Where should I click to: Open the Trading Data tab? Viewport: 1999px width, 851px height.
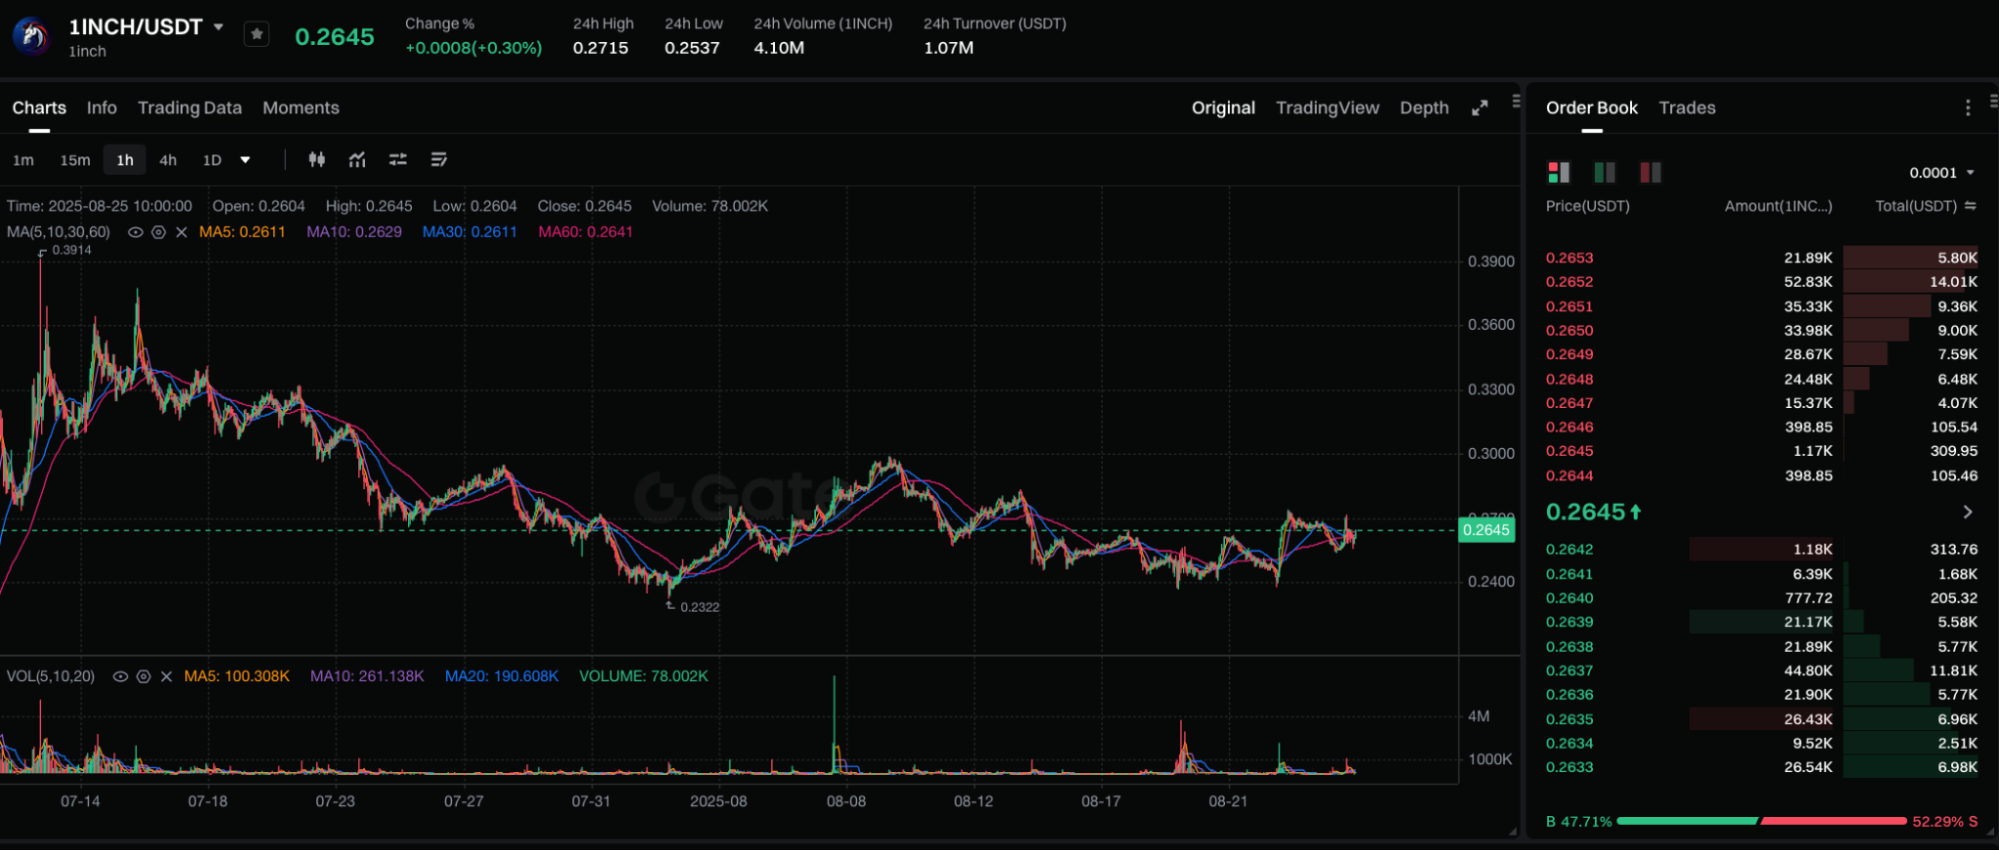[x=189, y=108]
